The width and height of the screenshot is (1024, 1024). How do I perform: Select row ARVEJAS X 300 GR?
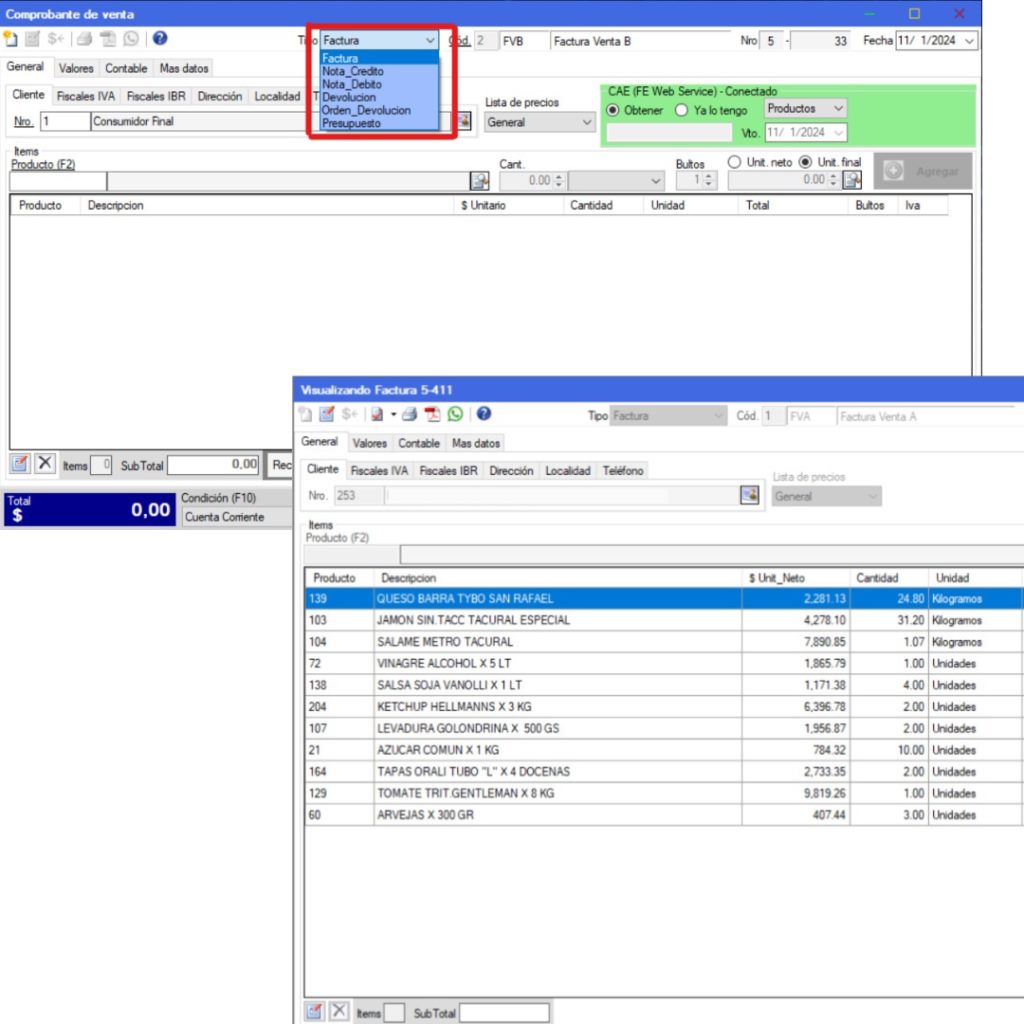664,815
